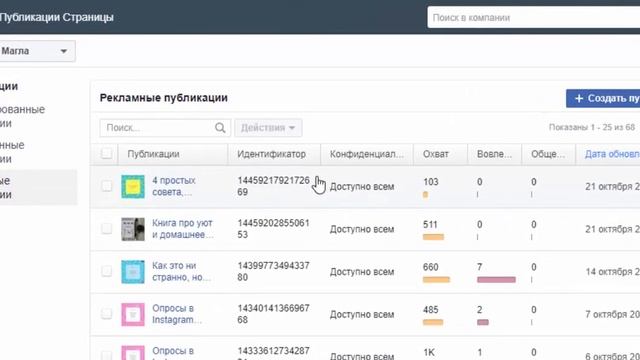Focus the Поиск в компании search field
This screenshot has height=360, width=640.
coord(533,18)
